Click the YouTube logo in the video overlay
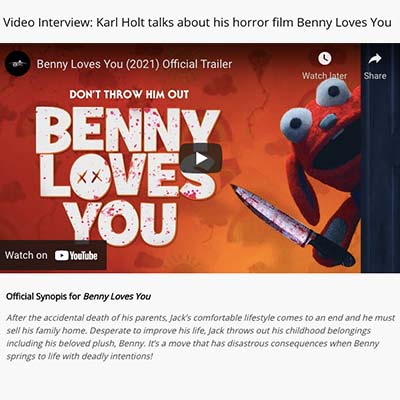 (76, 256)
